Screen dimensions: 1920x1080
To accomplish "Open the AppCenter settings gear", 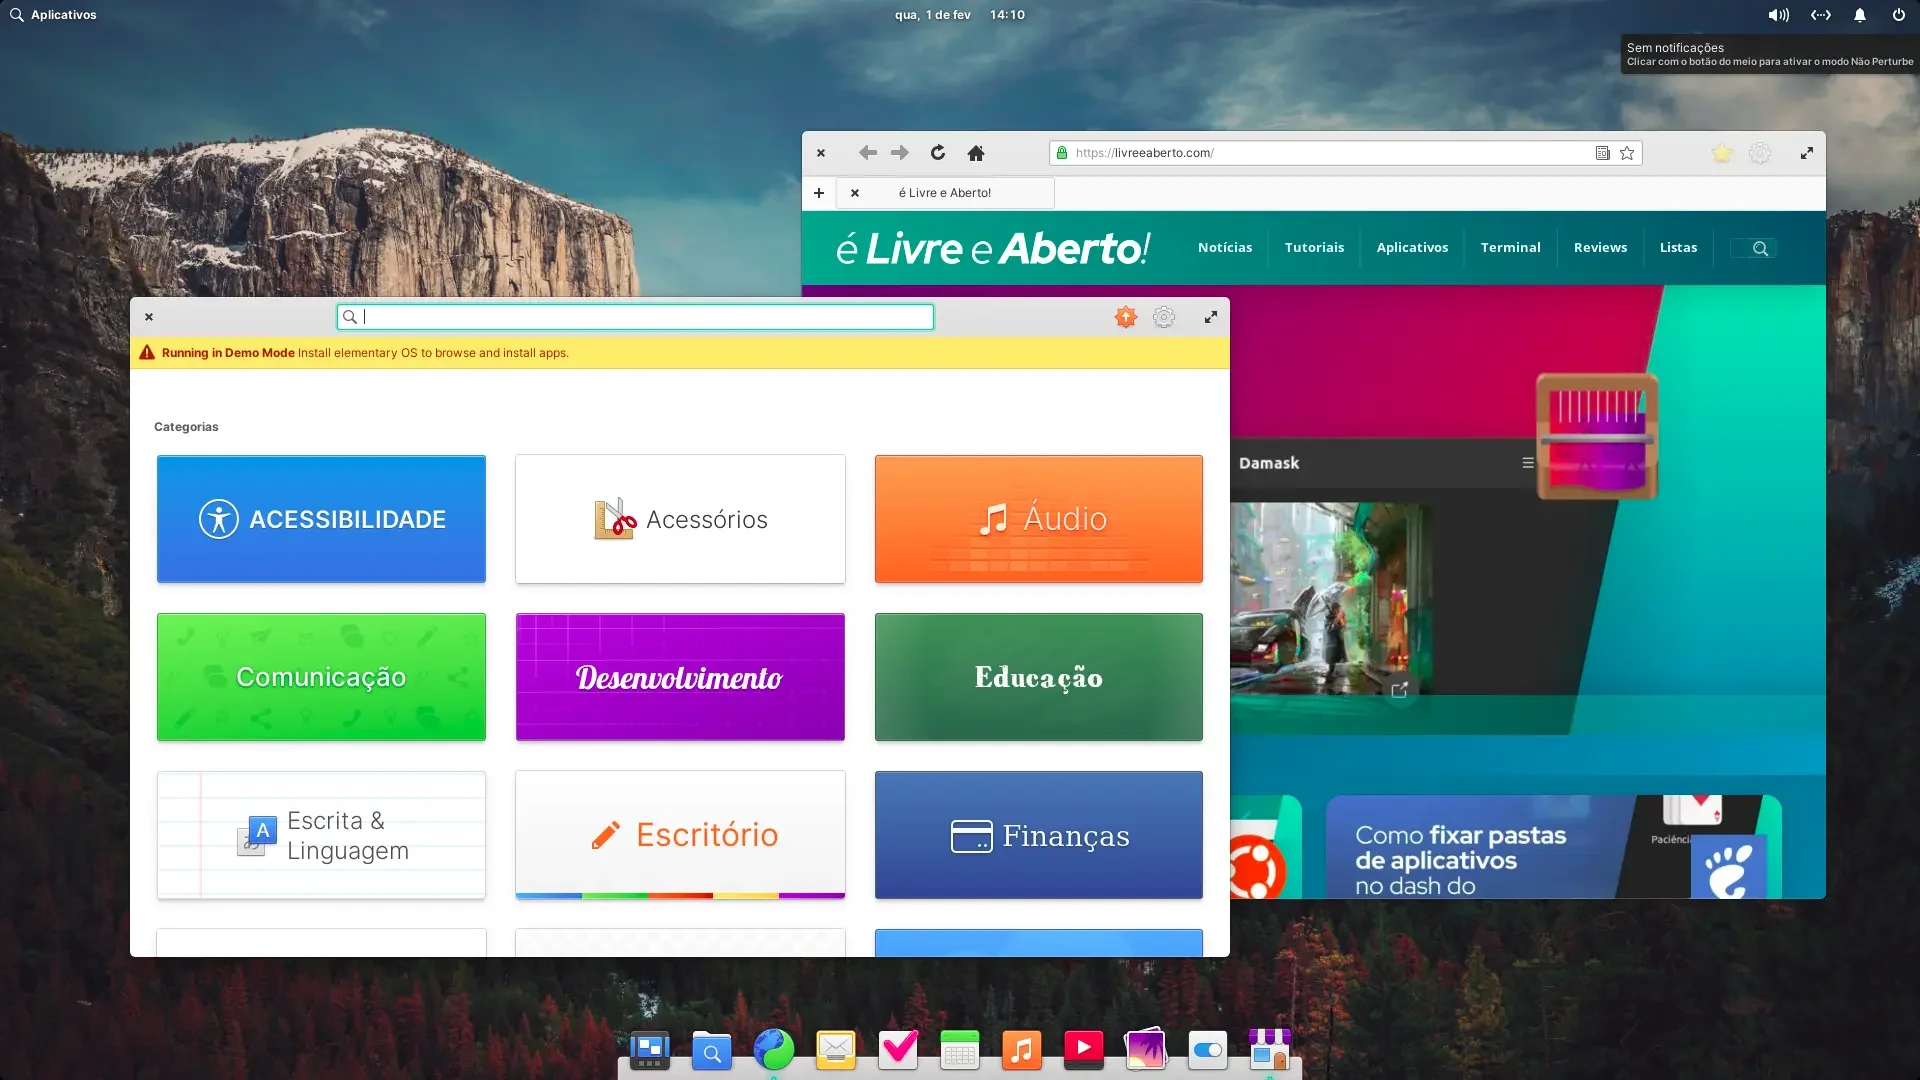I will pos(1164,317).
